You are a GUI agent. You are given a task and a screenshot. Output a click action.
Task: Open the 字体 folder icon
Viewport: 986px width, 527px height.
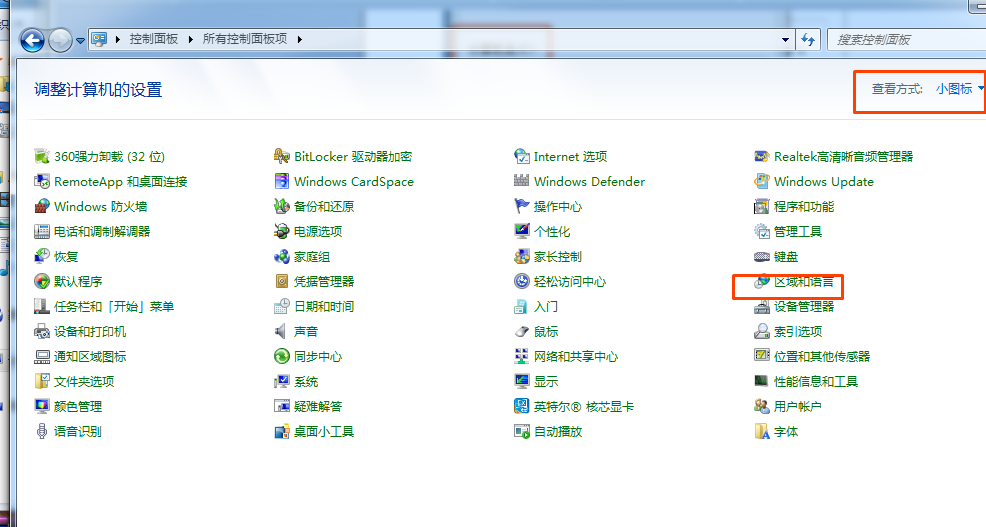(762, 432)
